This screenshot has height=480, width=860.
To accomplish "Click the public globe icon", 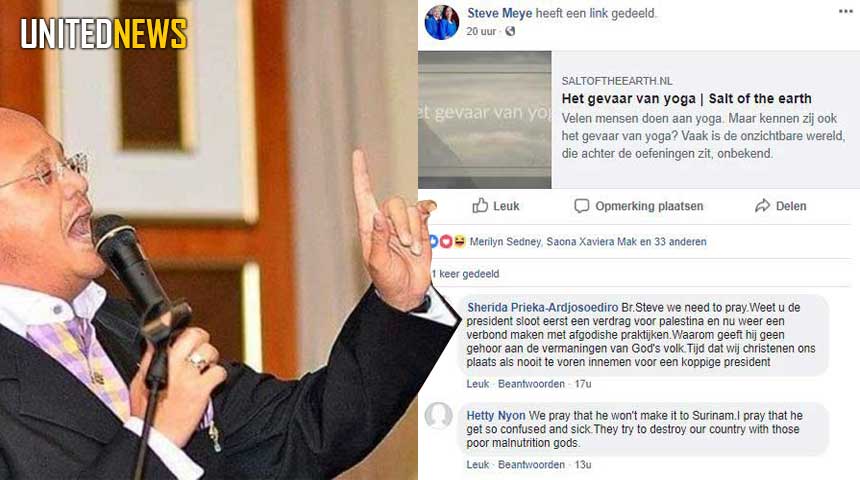I will click(x=510, y=31).
